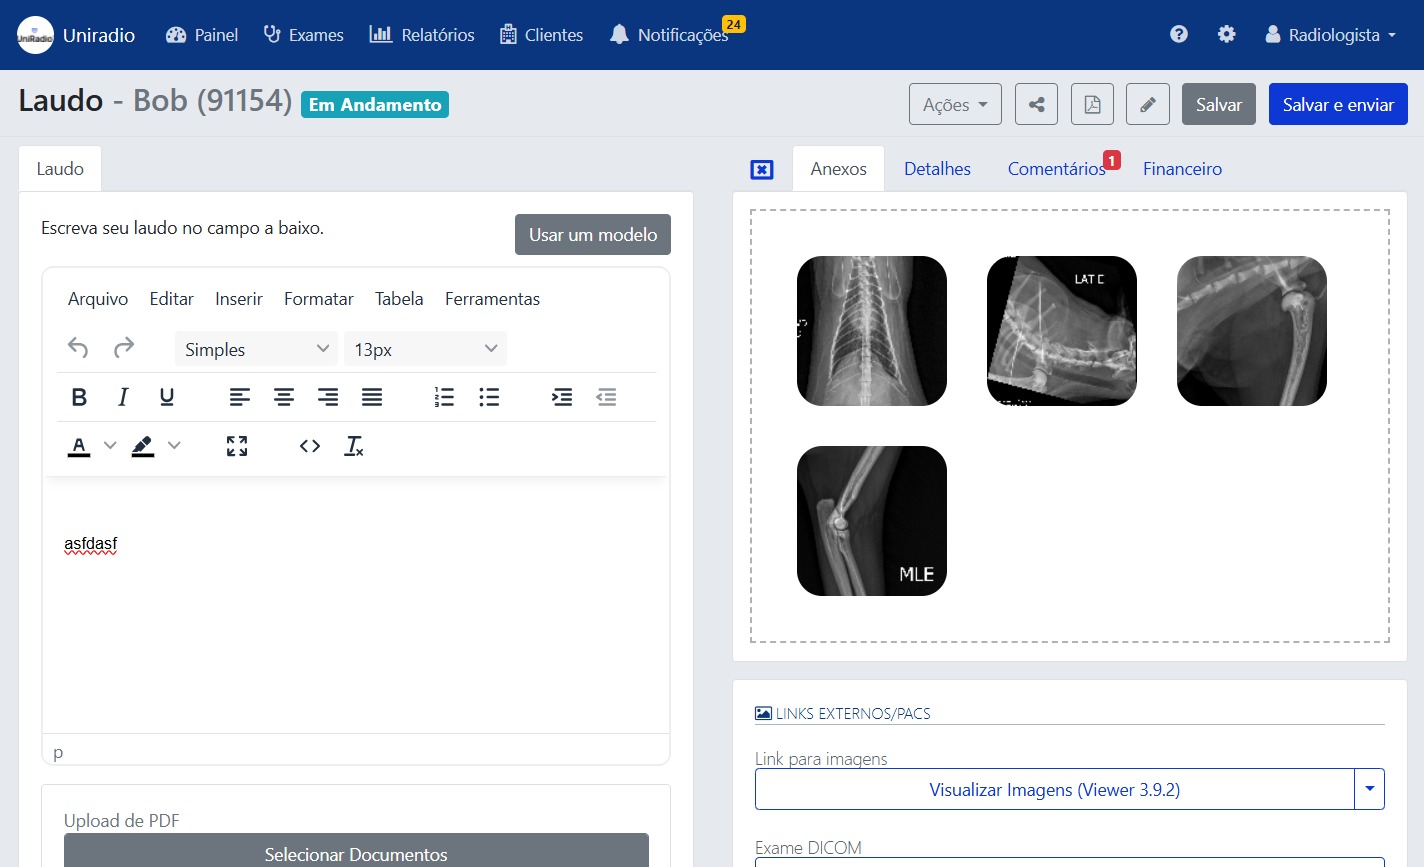Generate PDF using the PDF icon
Screen dimensions: 1424x867
point(1092,104)
